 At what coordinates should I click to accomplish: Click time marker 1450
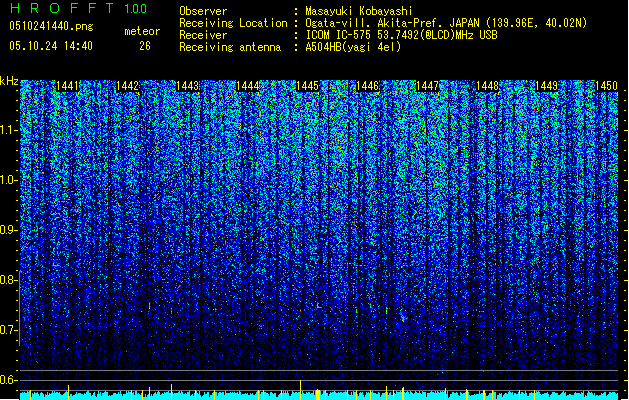pyautogui.click(x=607, y=86)
